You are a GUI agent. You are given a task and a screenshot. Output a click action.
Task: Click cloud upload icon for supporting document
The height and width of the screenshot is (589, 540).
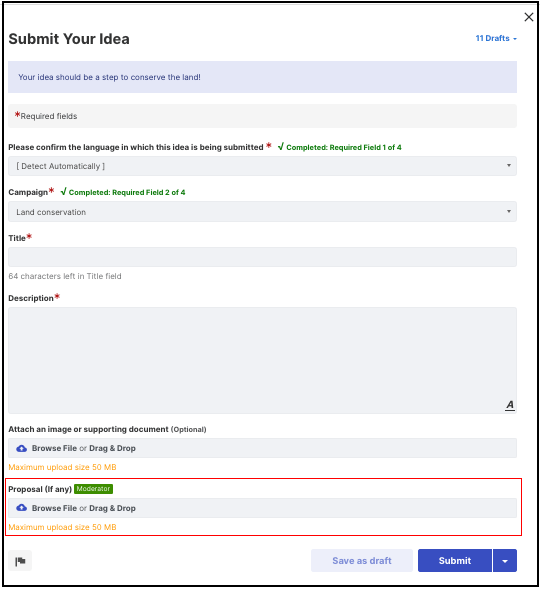[x=21, y=448]
